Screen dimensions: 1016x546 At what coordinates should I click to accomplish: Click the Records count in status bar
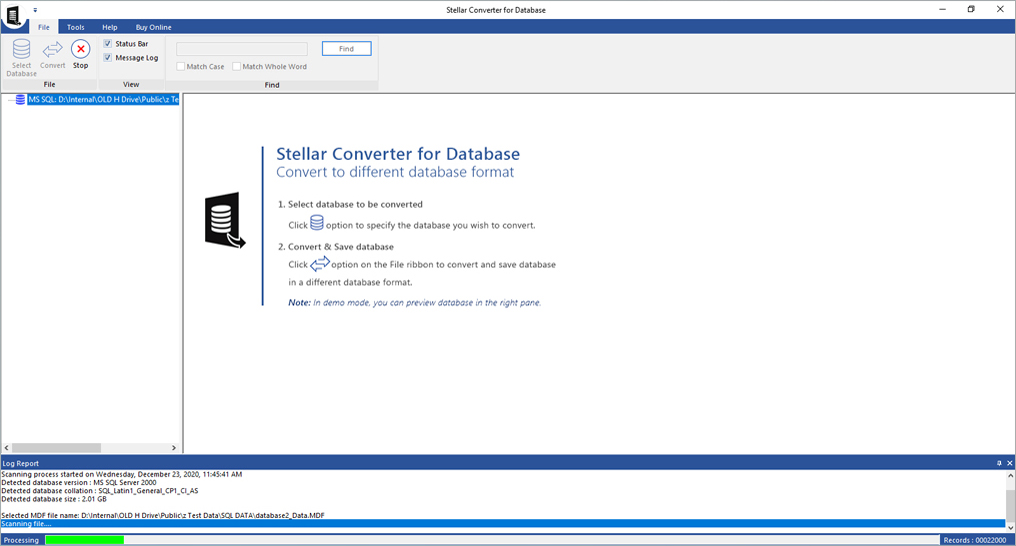[975, 540]
